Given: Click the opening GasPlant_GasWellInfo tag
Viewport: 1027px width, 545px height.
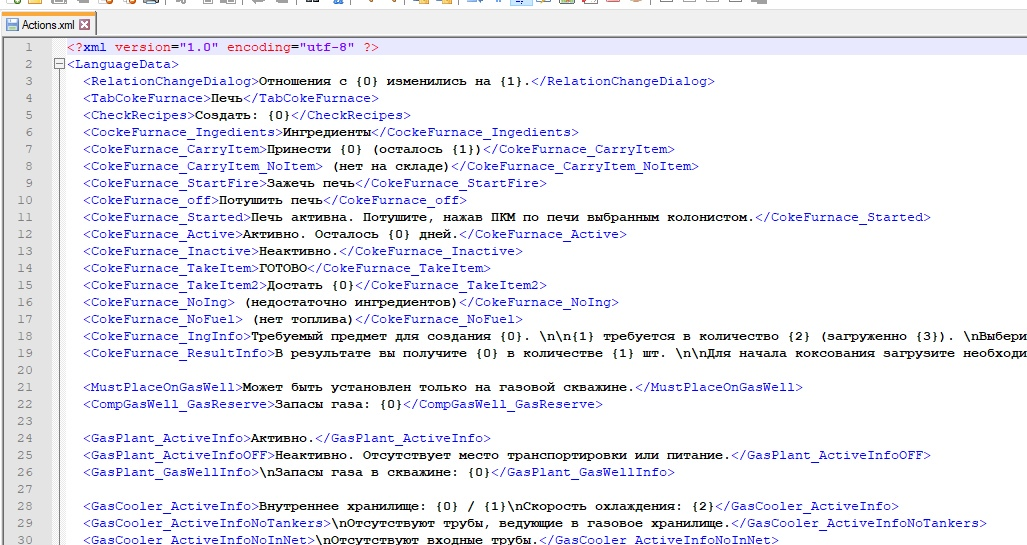Looking at the screenshot, I should (171, 473).
